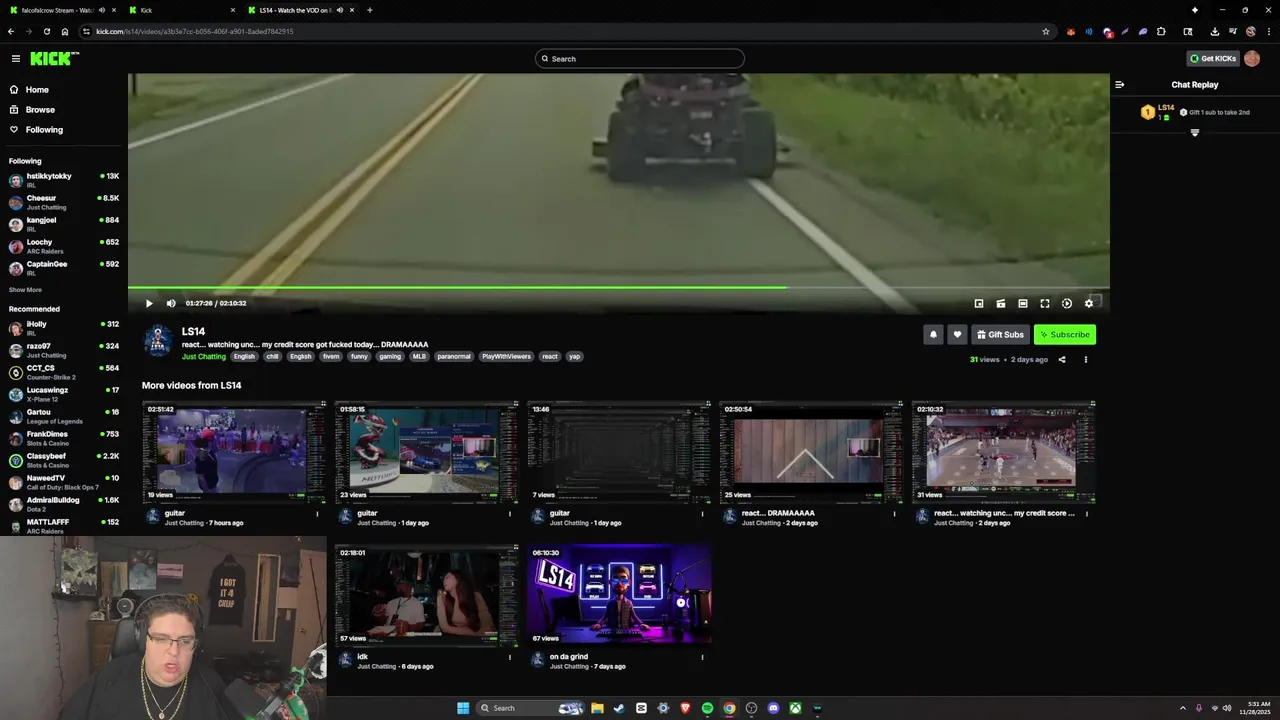Viewport: 1280px width, 720px height.
Task: Select the PlayWithViewers tag
Action: 506,356
